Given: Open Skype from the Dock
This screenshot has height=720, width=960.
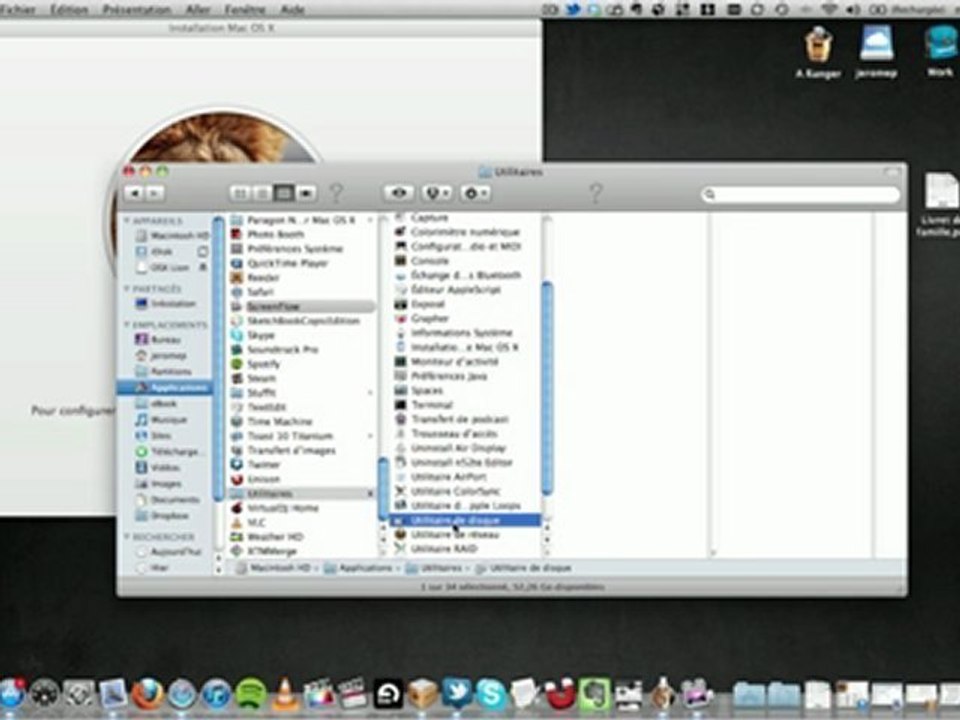Looking at the screenshot, I should pos(491,694).
